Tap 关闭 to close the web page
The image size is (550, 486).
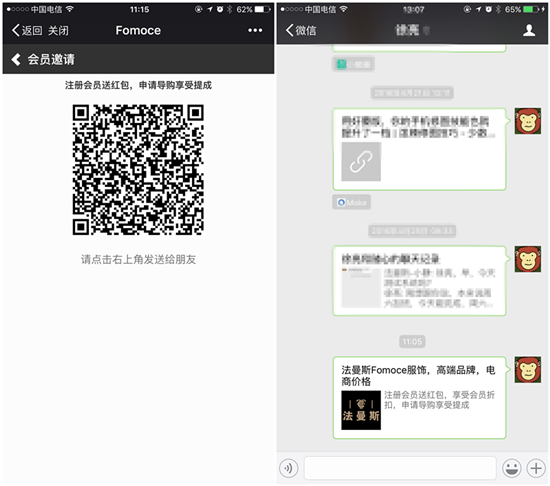(58, 31)
